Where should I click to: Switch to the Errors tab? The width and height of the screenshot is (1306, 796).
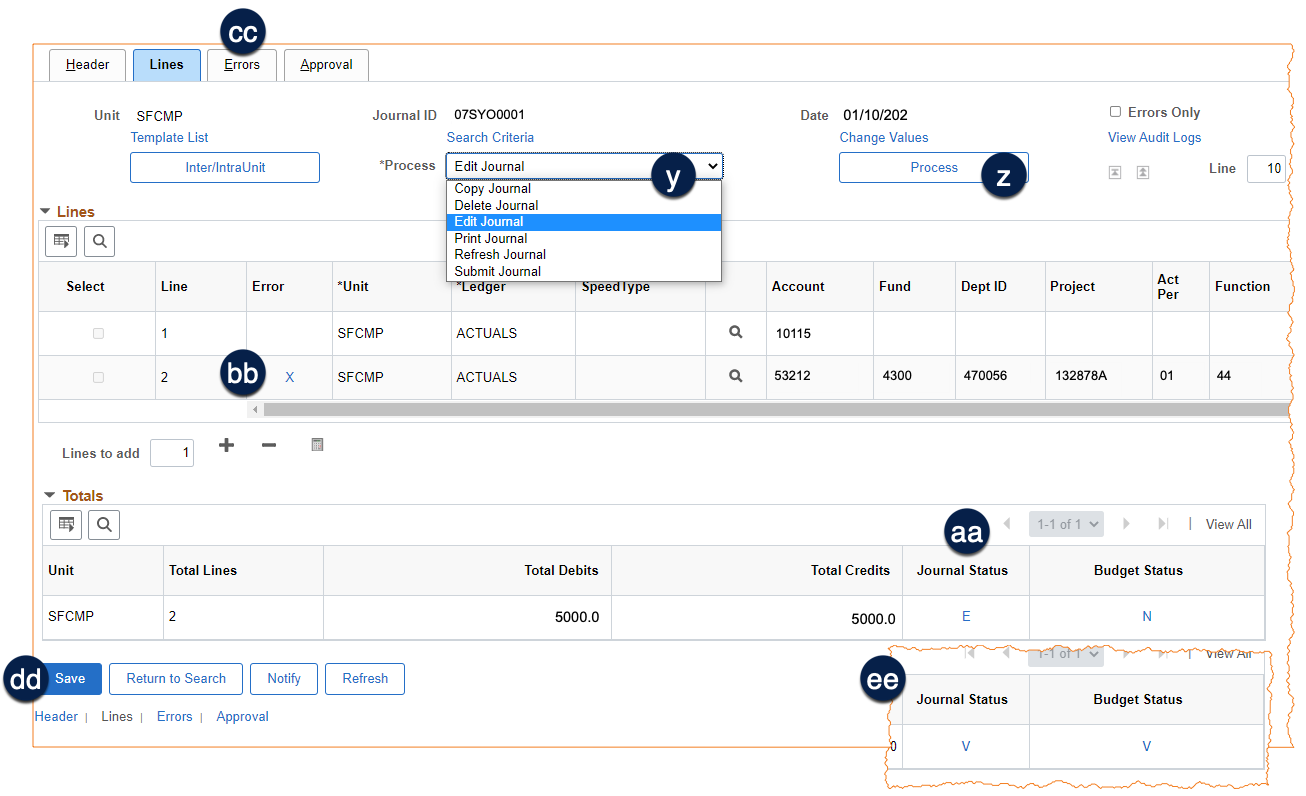point(242,65)
